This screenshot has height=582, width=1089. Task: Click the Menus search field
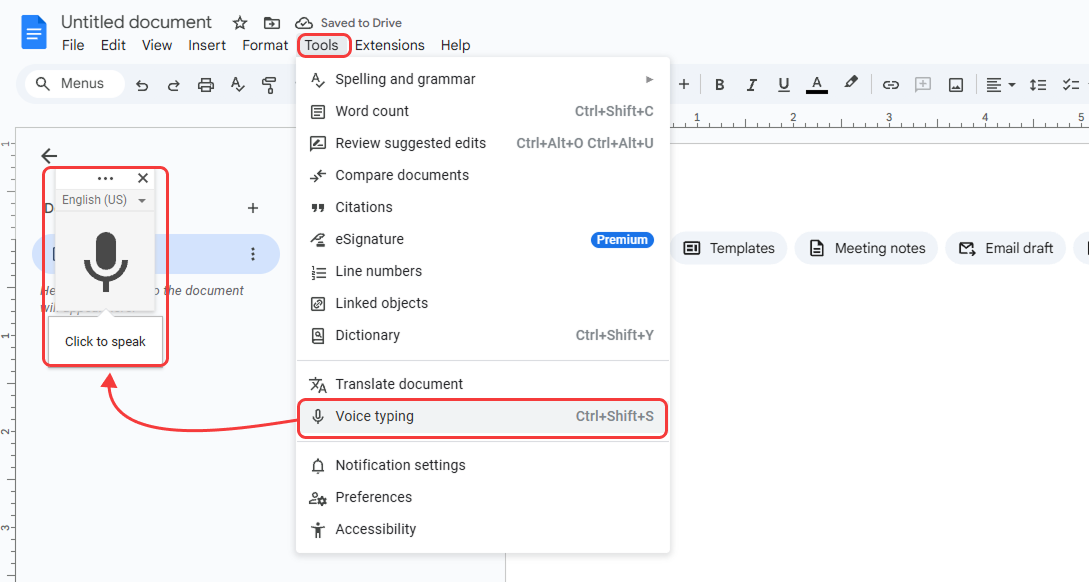point(75,84)
